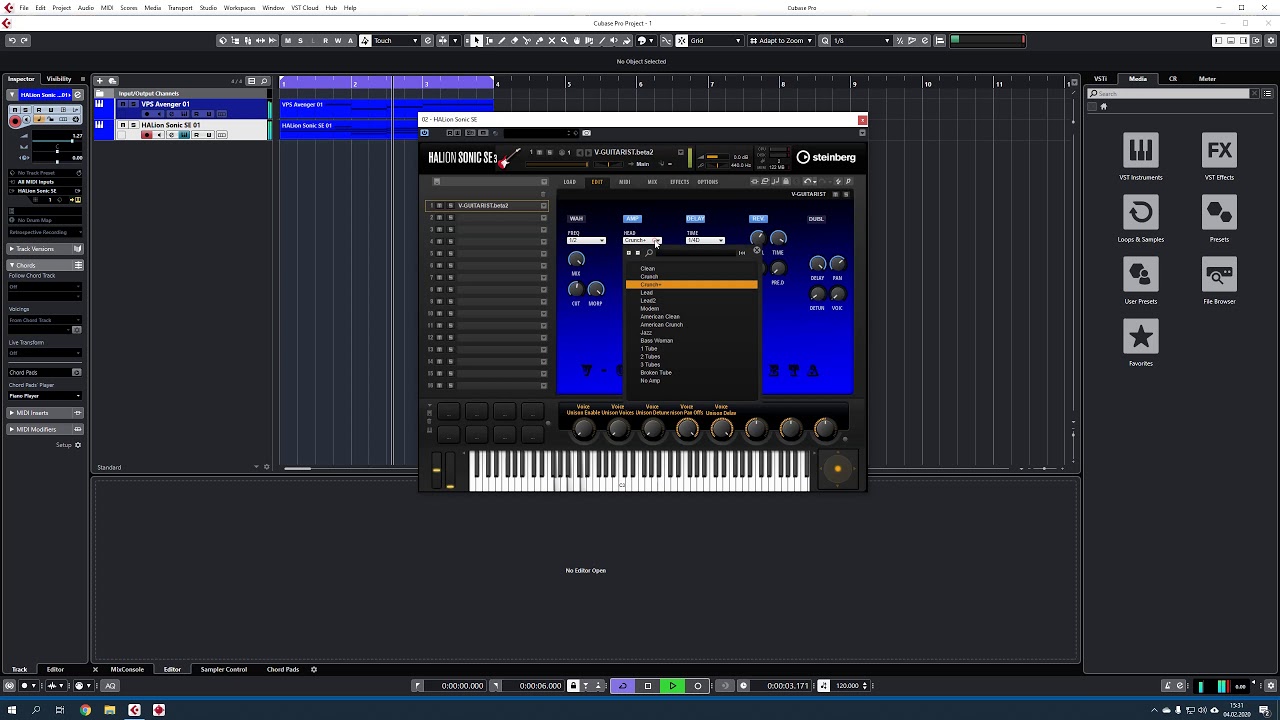Click the search magnifier in amp popup
Screen dimensions: 1280x720
click(x=649, y=253)
